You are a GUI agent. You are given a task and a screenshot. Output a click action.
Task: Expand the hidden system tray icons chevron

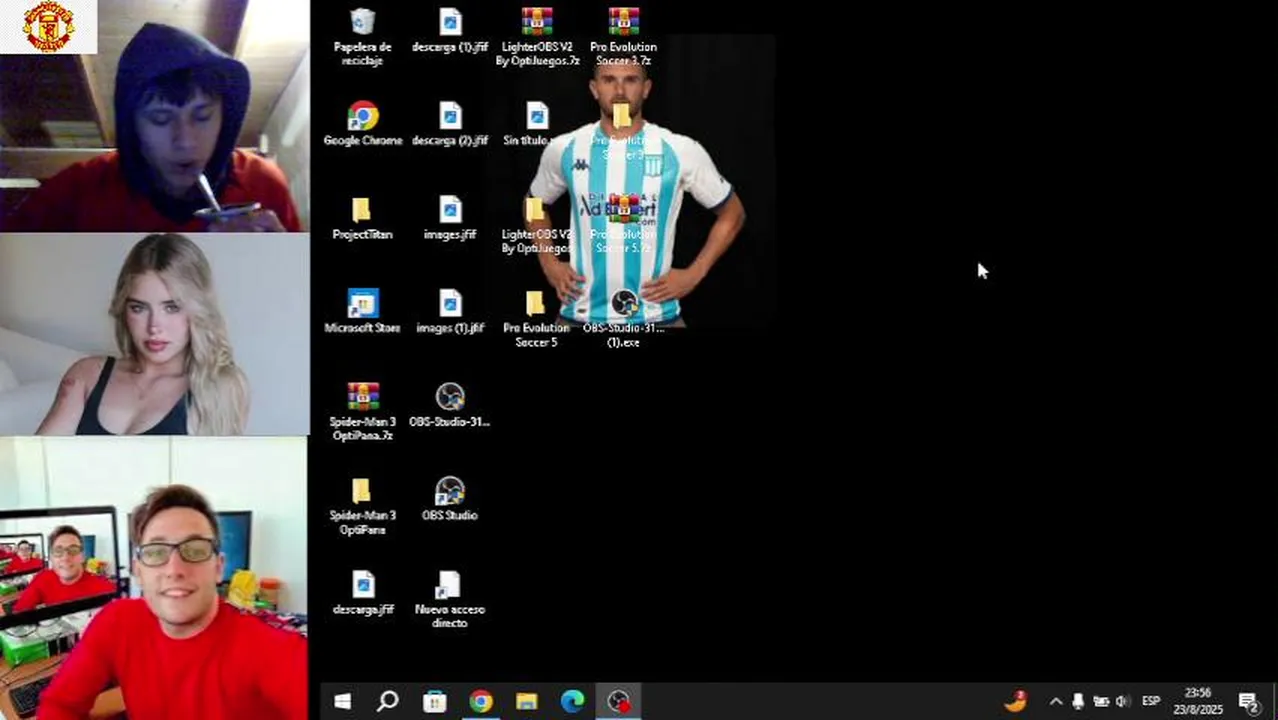(1056, 702)
